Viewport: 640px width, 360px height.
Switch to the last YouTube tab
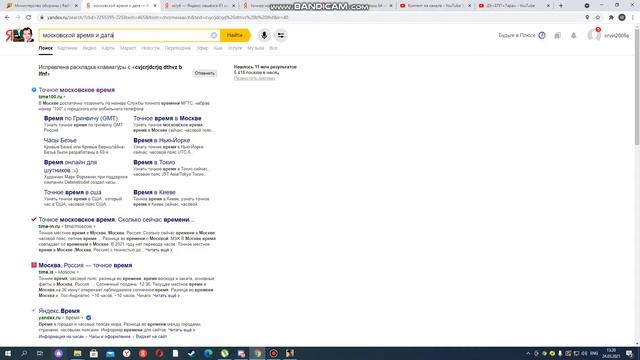coord(513,6)
